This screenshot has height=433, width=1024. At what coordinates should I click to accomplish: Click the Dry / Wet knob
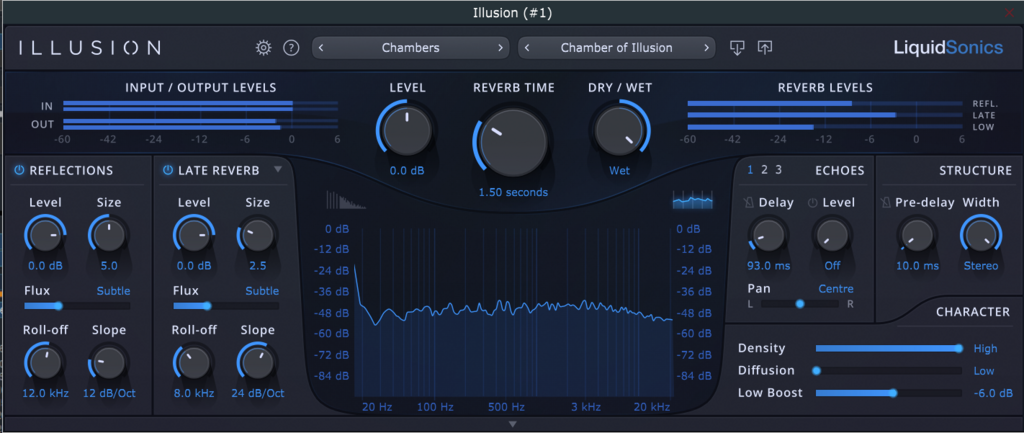(x=618, y=129)
